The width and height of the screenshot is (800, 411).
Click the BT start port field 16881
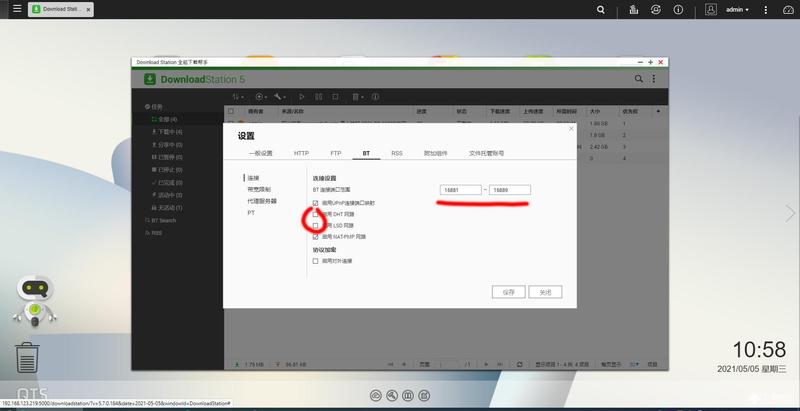(460, 190)
